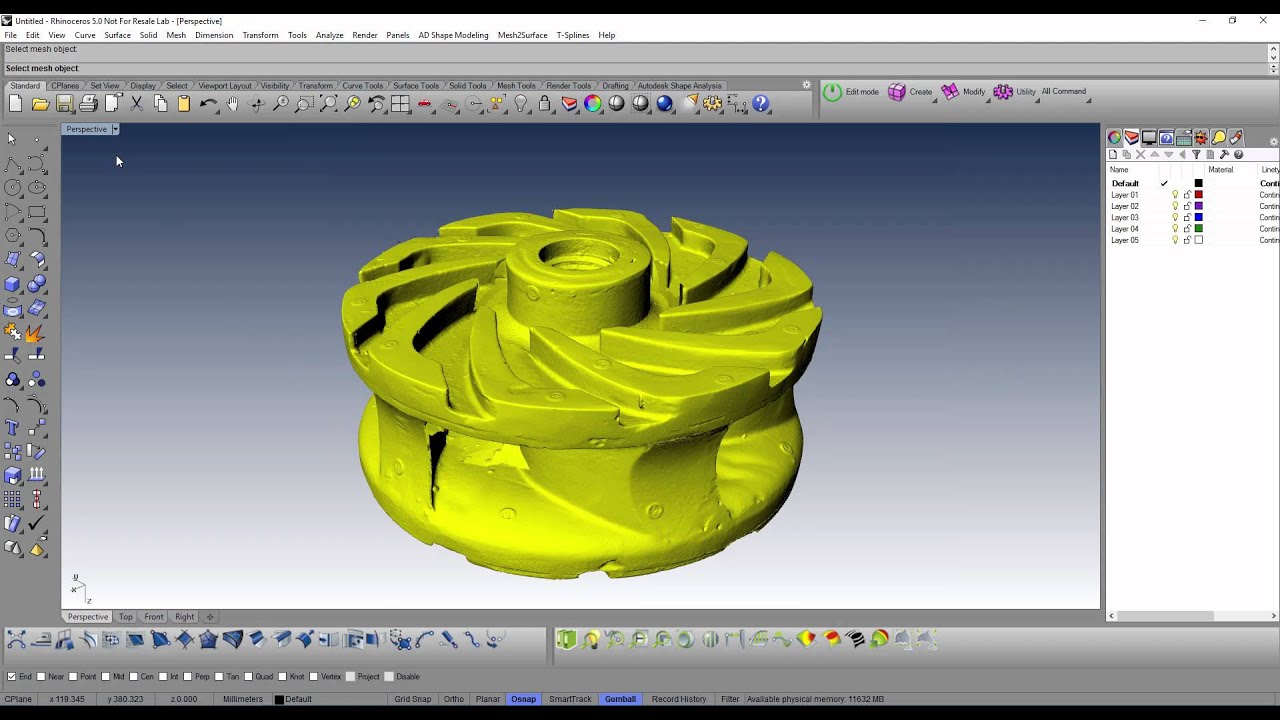1280x720 pixels.
Task: Open the Analyze menu
Action: 330,35
